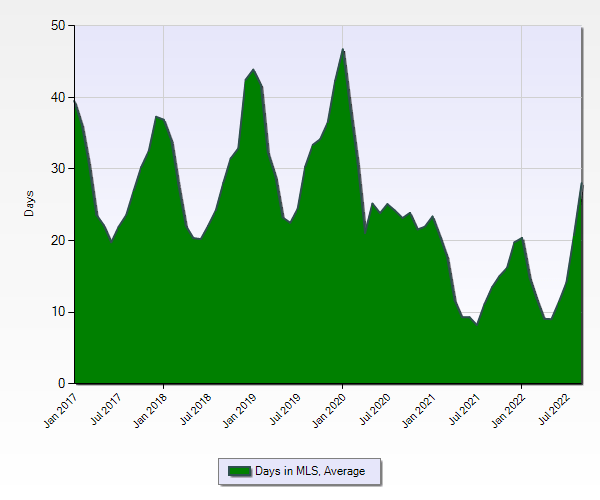Click the Jan 2018 x-axis label

151,409
